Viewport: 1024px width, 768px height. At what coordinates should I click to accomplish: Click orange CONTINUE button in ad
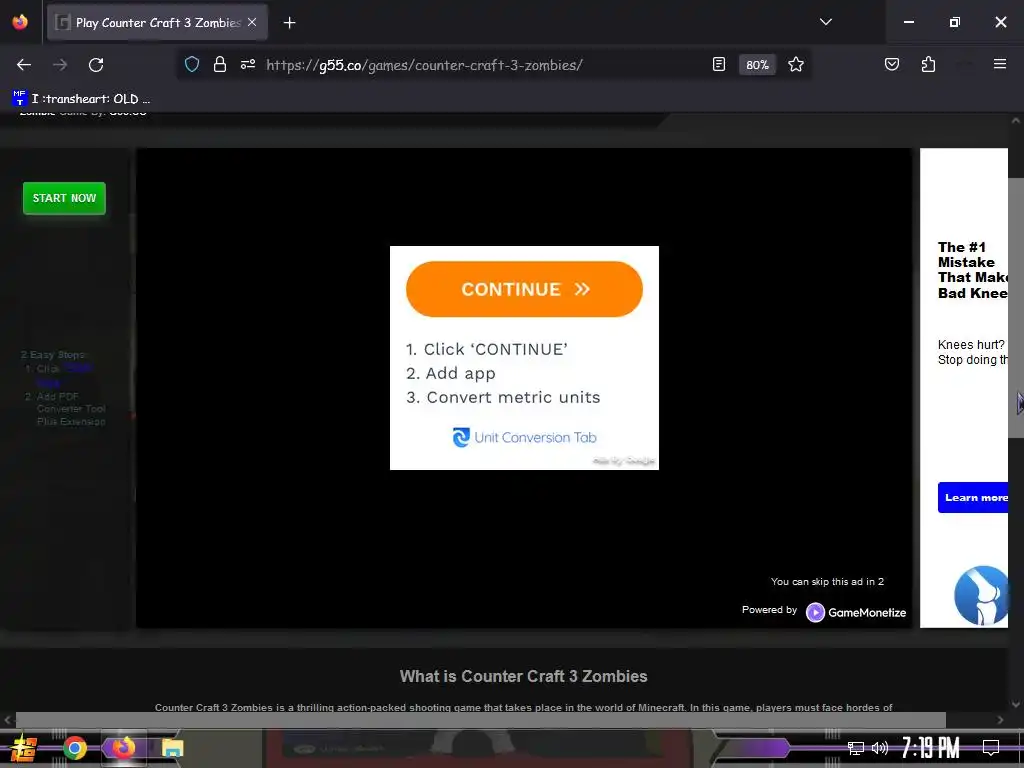[524, 289]
